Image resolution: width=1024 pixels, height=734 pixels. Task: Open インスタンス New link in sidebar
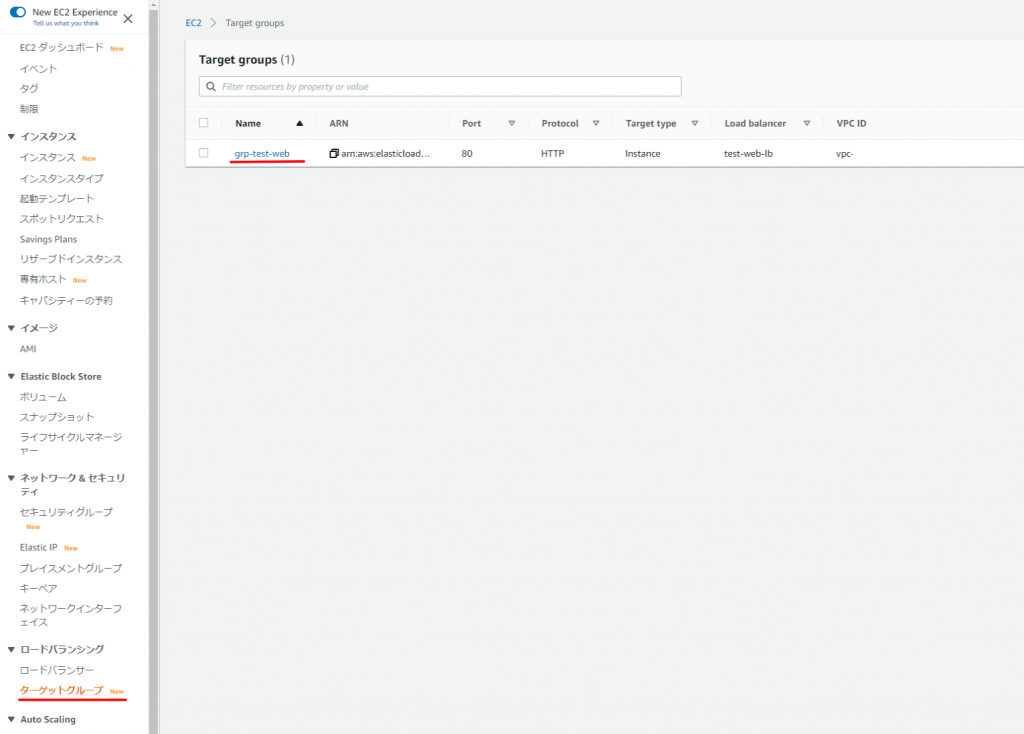tap(48, 157)
